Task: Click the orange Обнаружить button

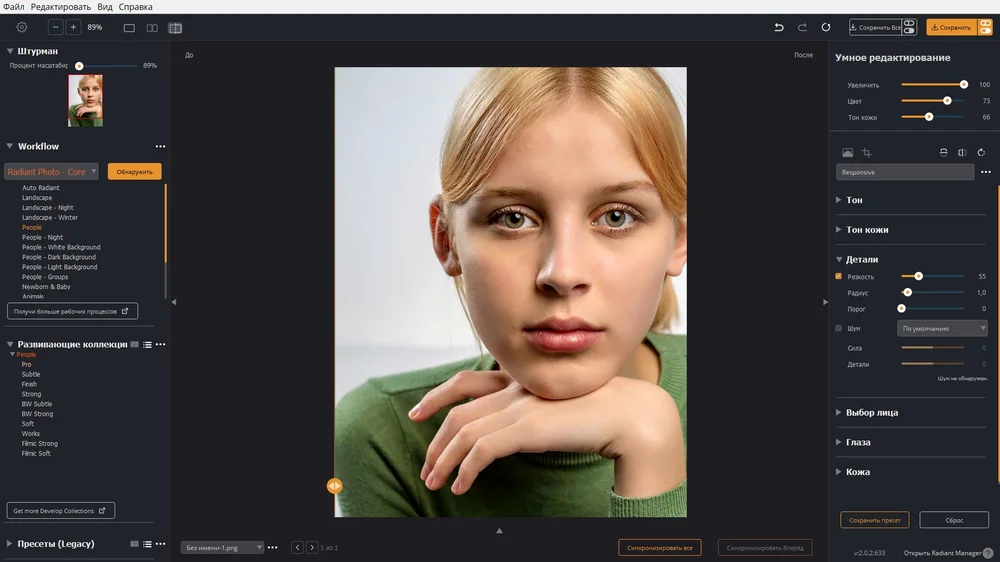Action: [135, 172]
